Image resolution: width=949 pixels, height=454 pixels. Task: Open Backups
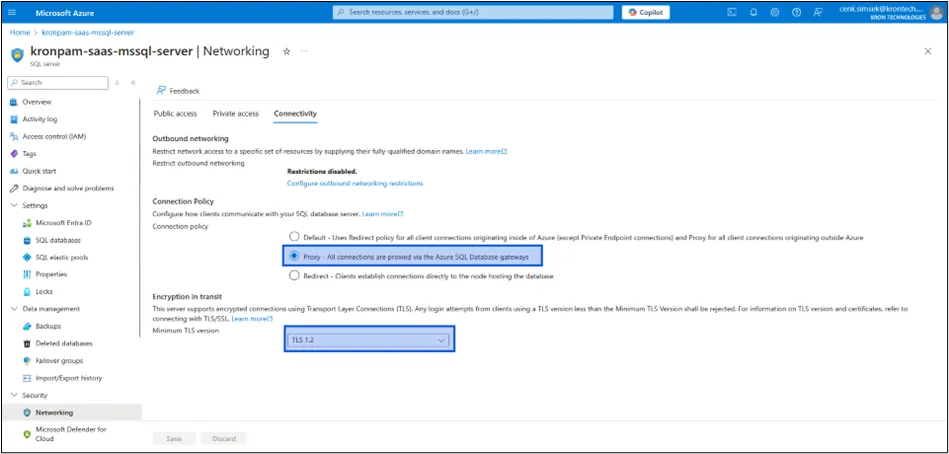(x=48, y=326)
